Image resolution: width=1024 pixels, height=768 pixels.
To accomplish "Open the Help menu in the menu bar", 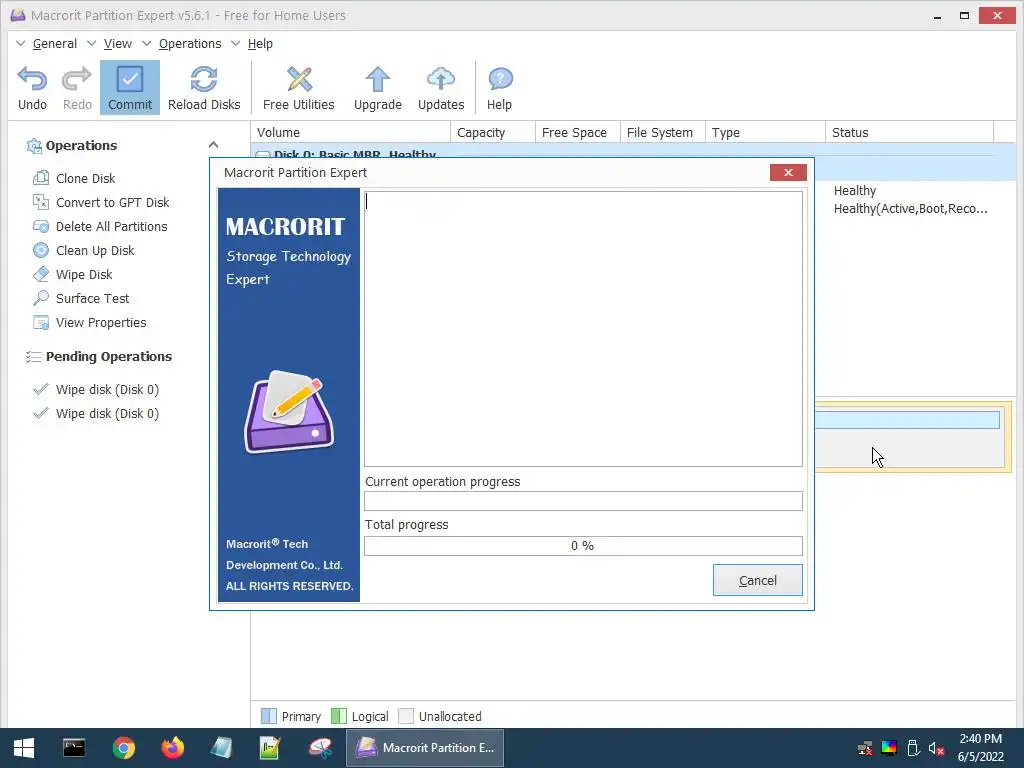I will [x=260, y=44].
